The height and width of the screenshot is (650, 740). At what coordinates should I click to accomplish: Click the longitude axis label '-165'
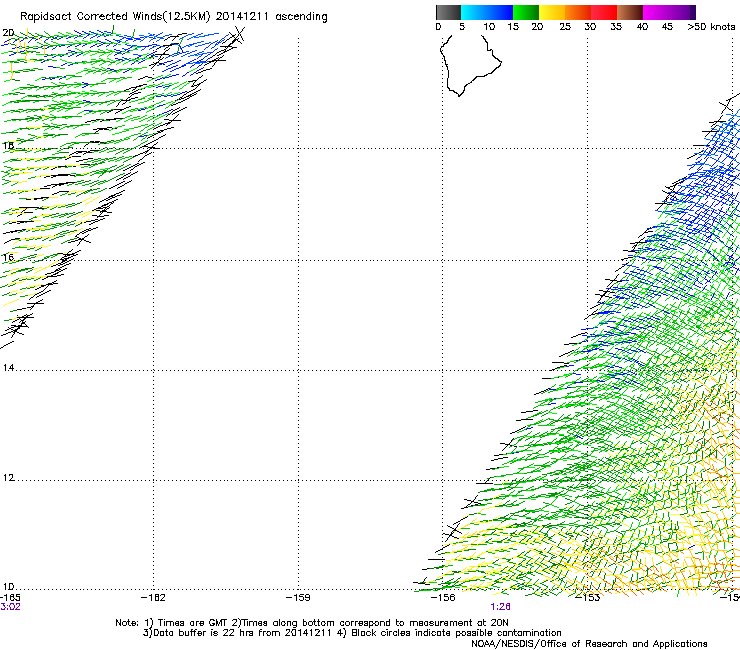click(x=10, y=598)
